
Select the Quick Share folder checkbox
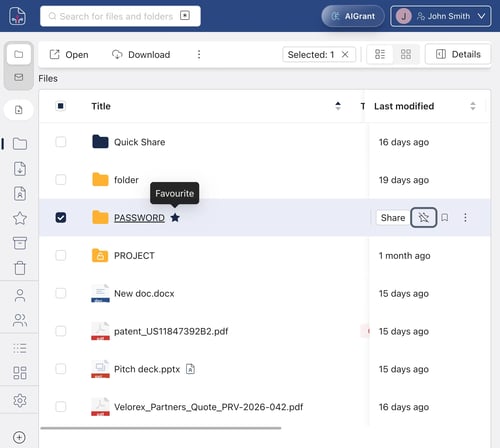(61, 142)
